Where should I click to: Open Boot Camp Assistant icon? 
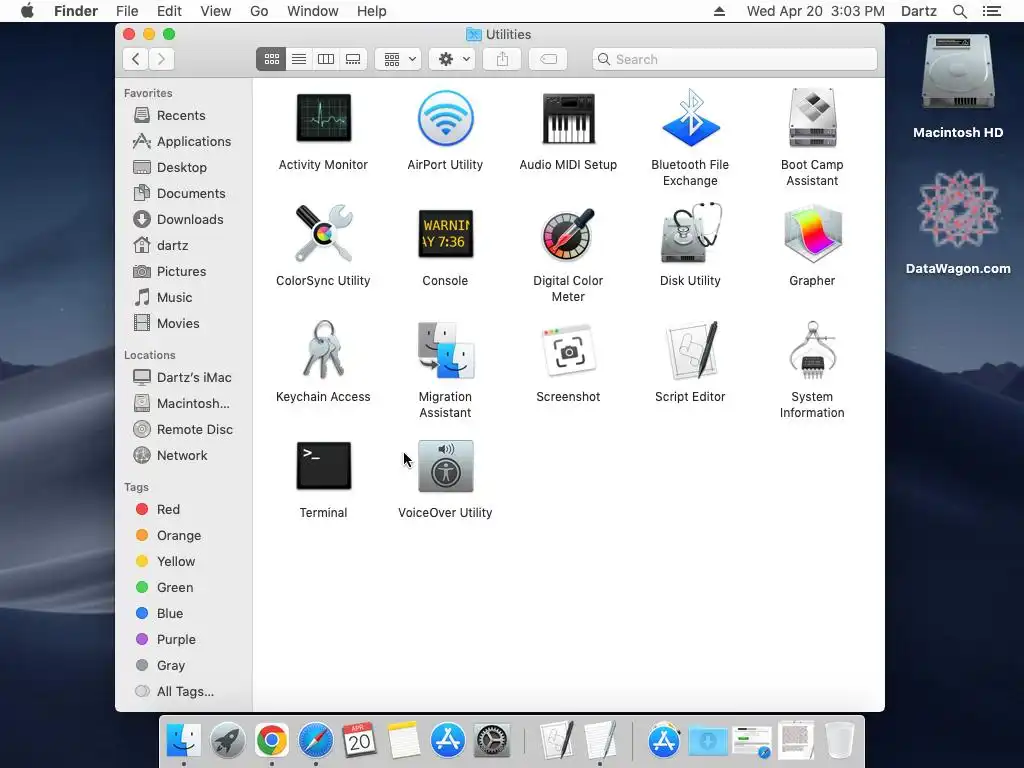point(812,118)
